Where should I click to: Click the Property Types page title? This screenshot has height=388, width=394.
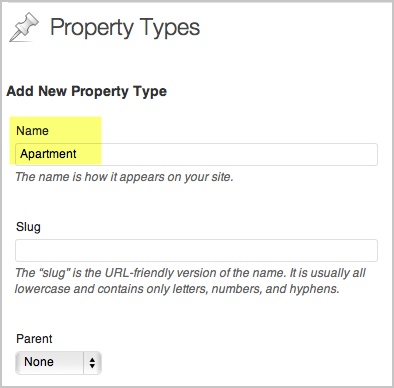[125, 28]
